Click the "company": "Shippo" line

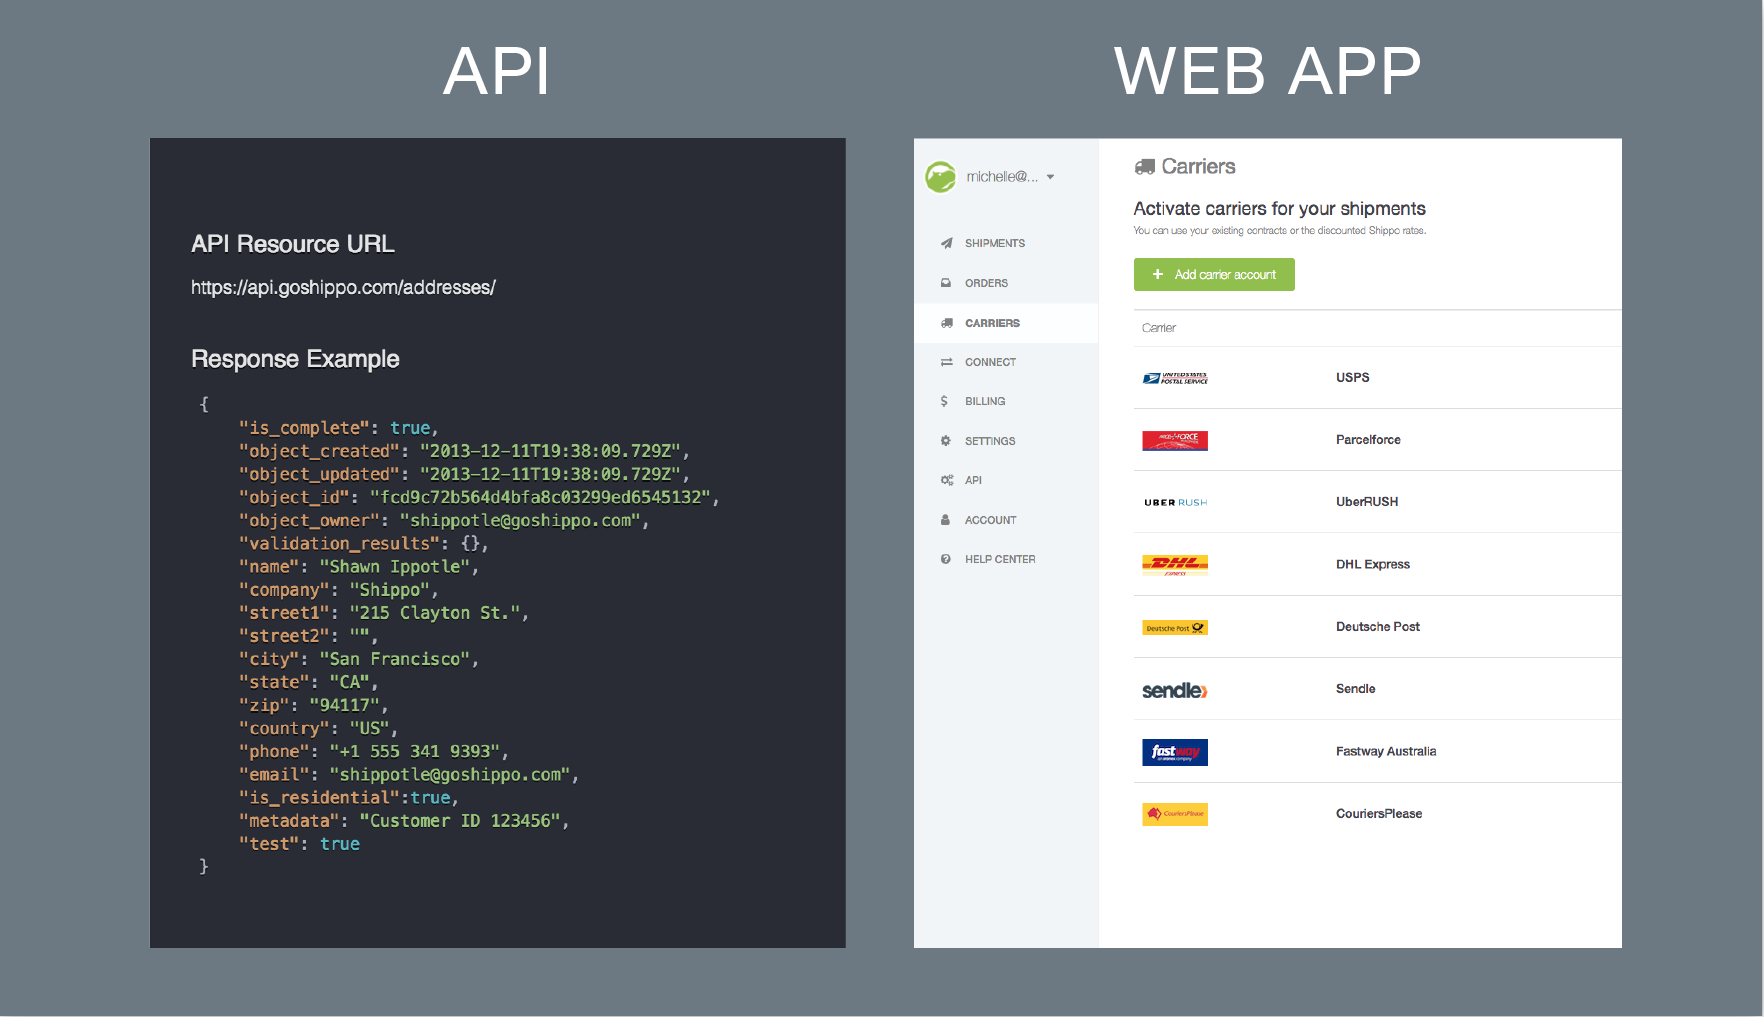338,590
